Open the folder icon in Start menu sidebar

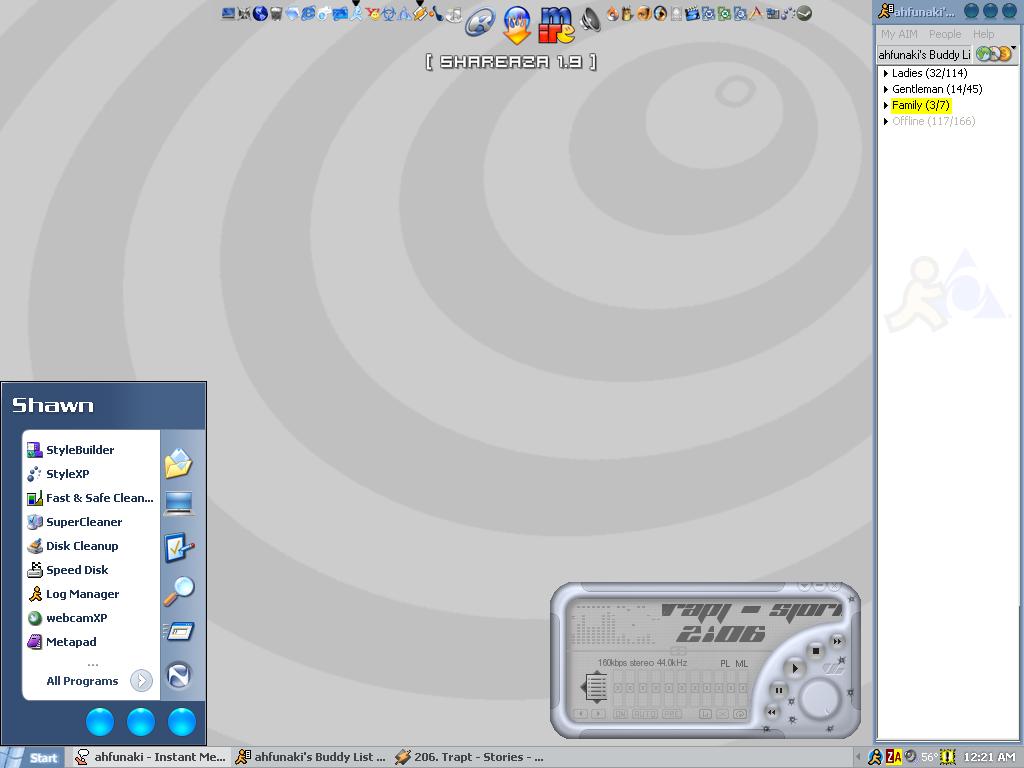[x=178, y=463]
